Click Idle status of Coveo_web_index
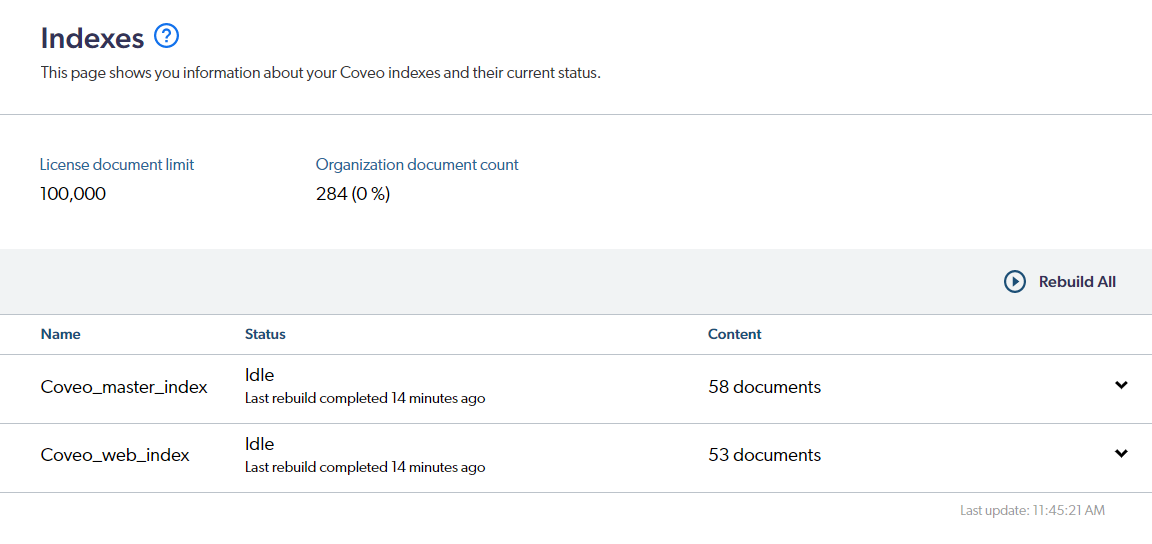1152x544 pixels. [x=259, y=443]
